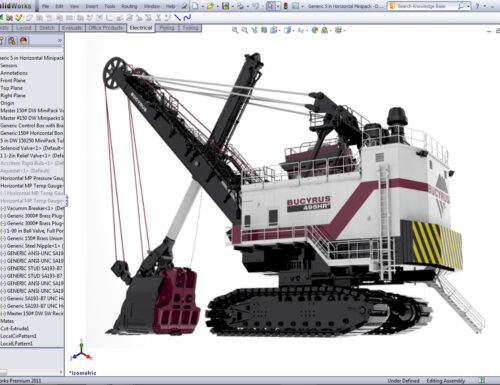Open the Insert menu

coord(92,6)
